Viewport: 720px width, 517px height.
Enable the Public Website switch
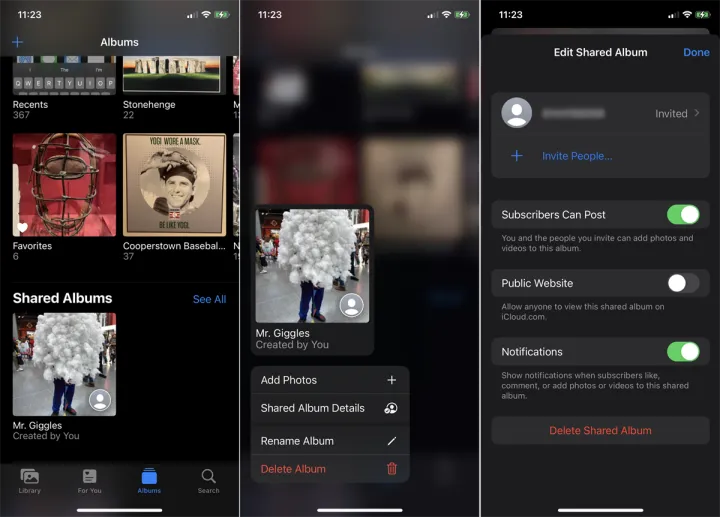683,283
